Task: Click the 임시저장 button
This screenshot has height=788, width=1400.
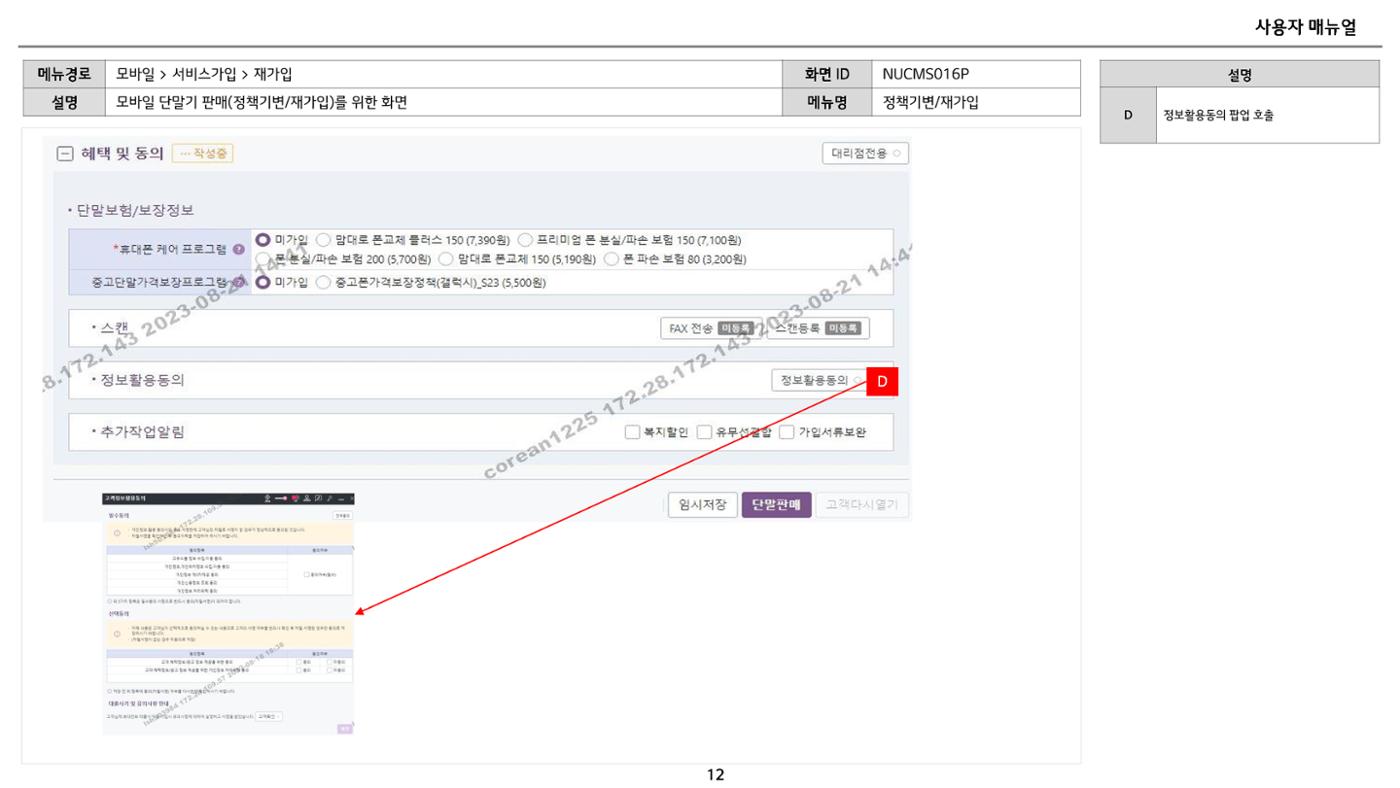Action: pyautogui.click(x=703, y=505)
